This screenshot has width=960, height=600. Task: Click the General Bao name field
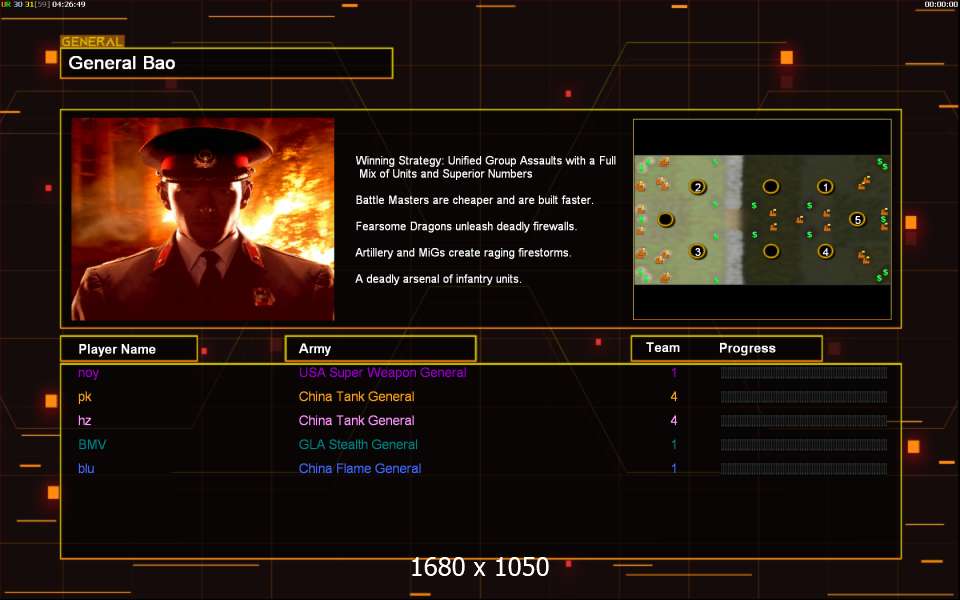point(226,63)
